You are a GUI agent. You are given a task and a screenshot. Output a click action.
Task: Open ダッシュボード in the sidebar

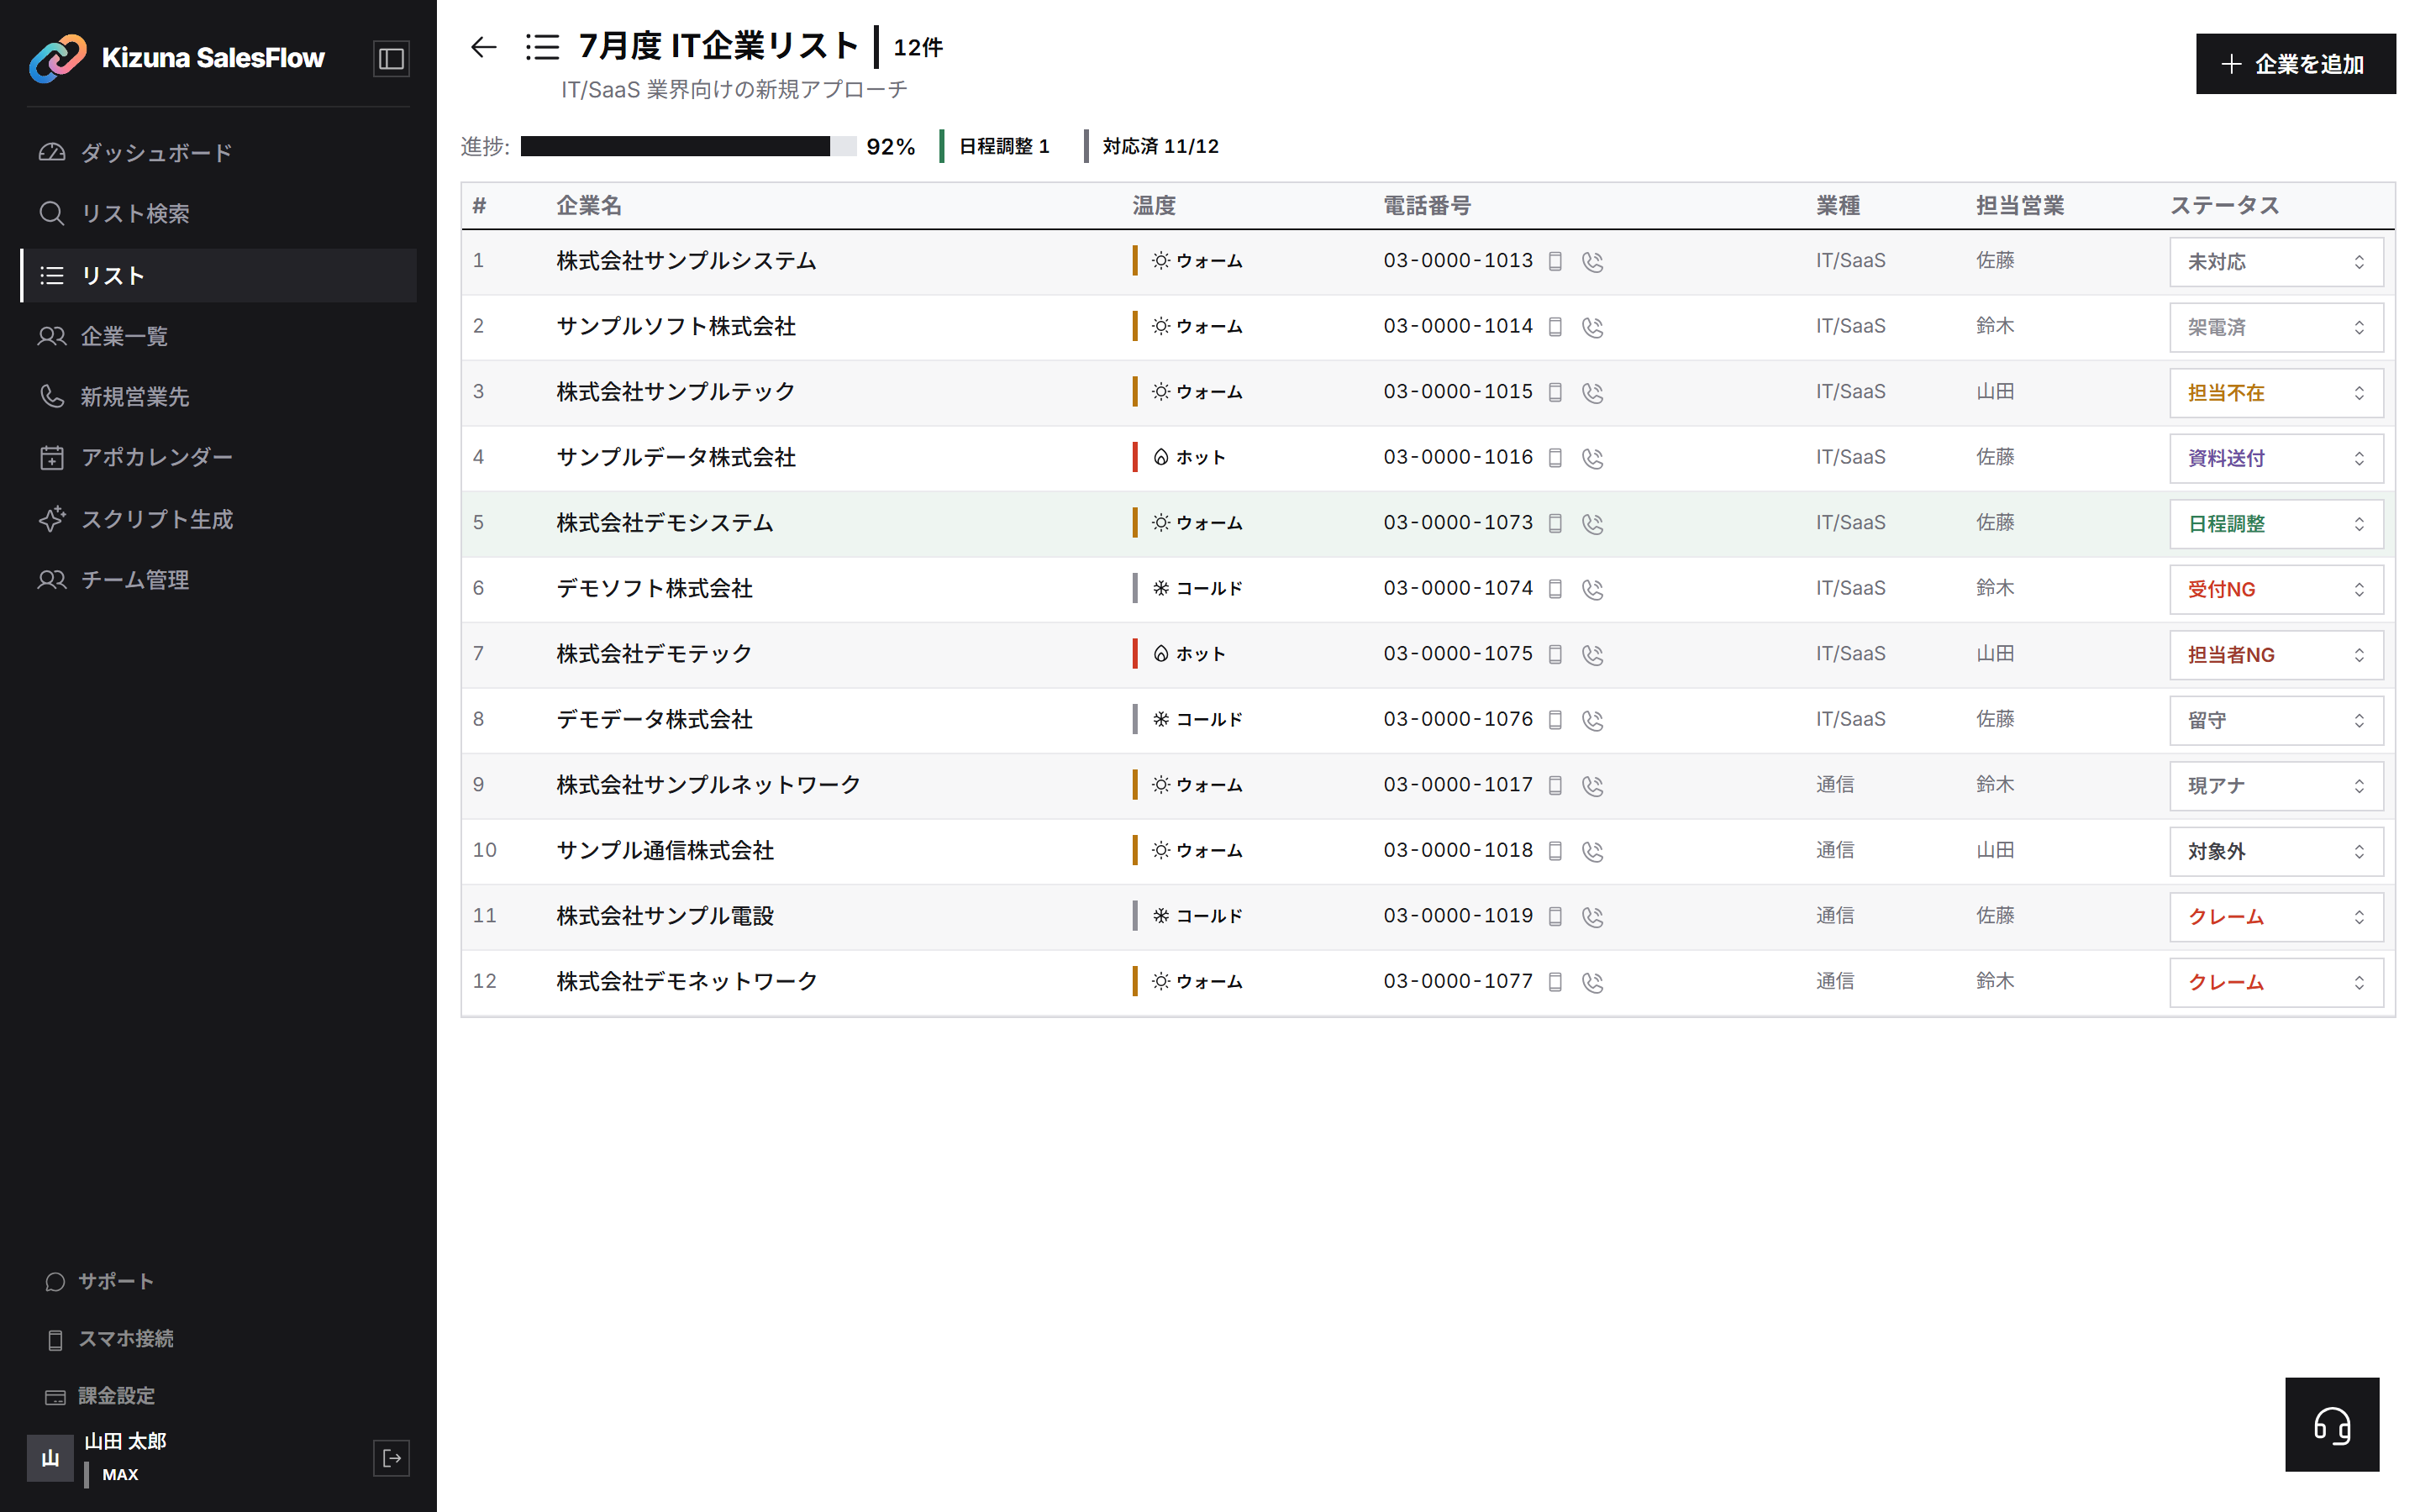pyautogui.click(x=219, y=152)
